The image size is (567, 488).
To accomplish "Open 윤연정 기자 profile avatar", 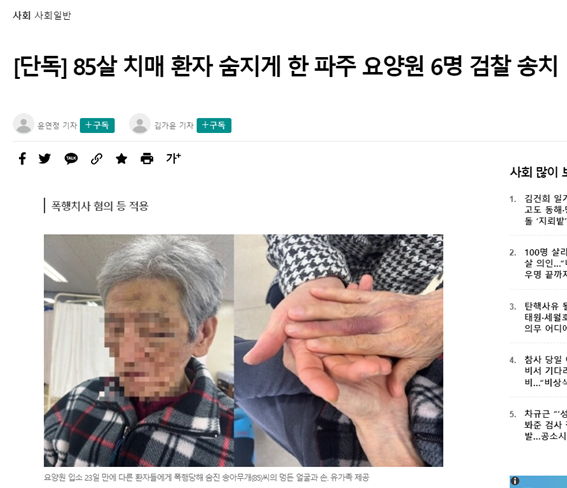I will pyautogui.click(x=24, y=124).
